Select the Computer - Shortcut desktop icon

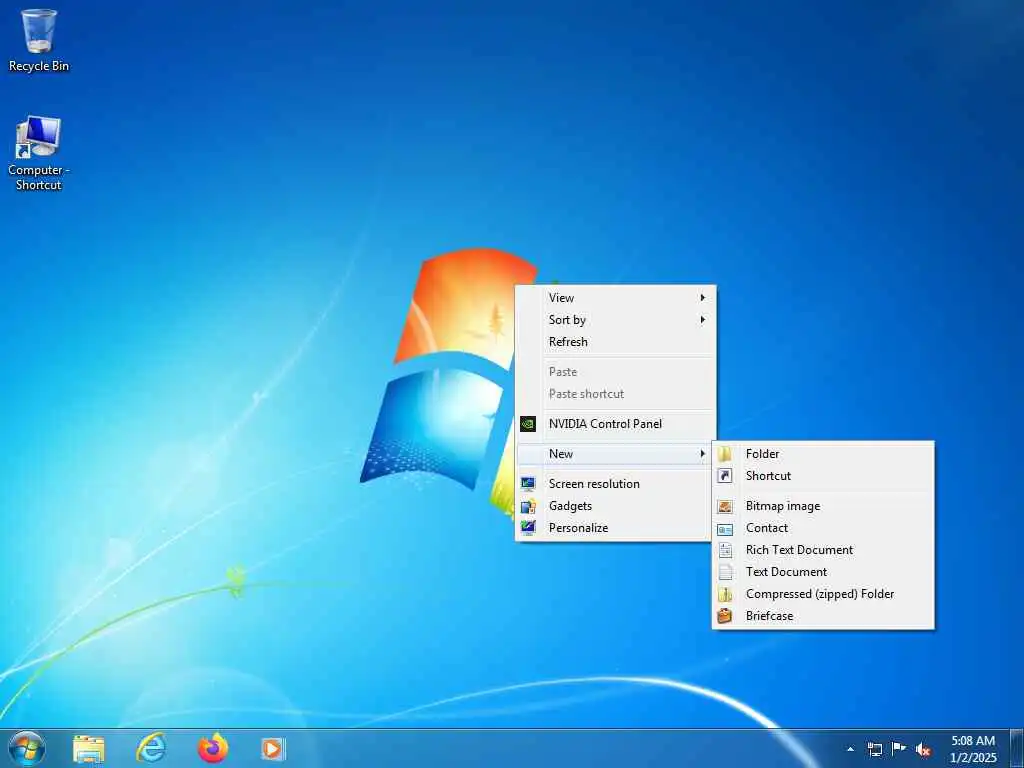click(x=39, y=153)
